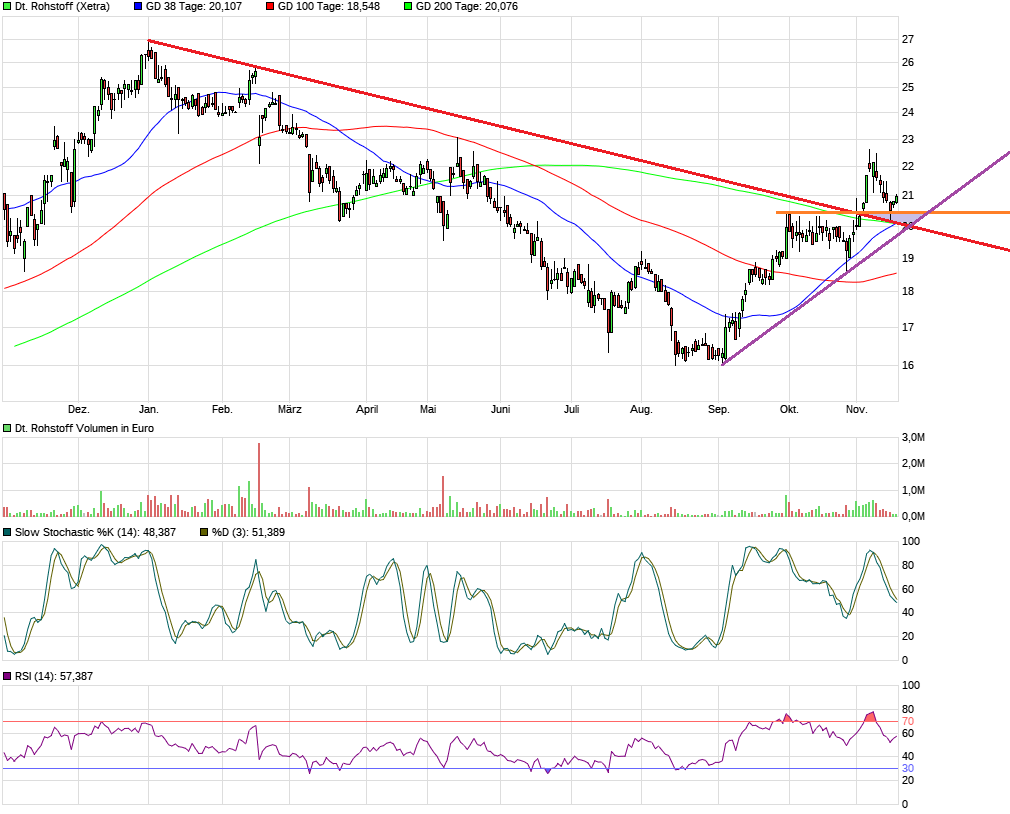Click the 'Dez.' month axis label
Image resolution: width=1010 pixels, height=814 pixels.
point(79,410)
